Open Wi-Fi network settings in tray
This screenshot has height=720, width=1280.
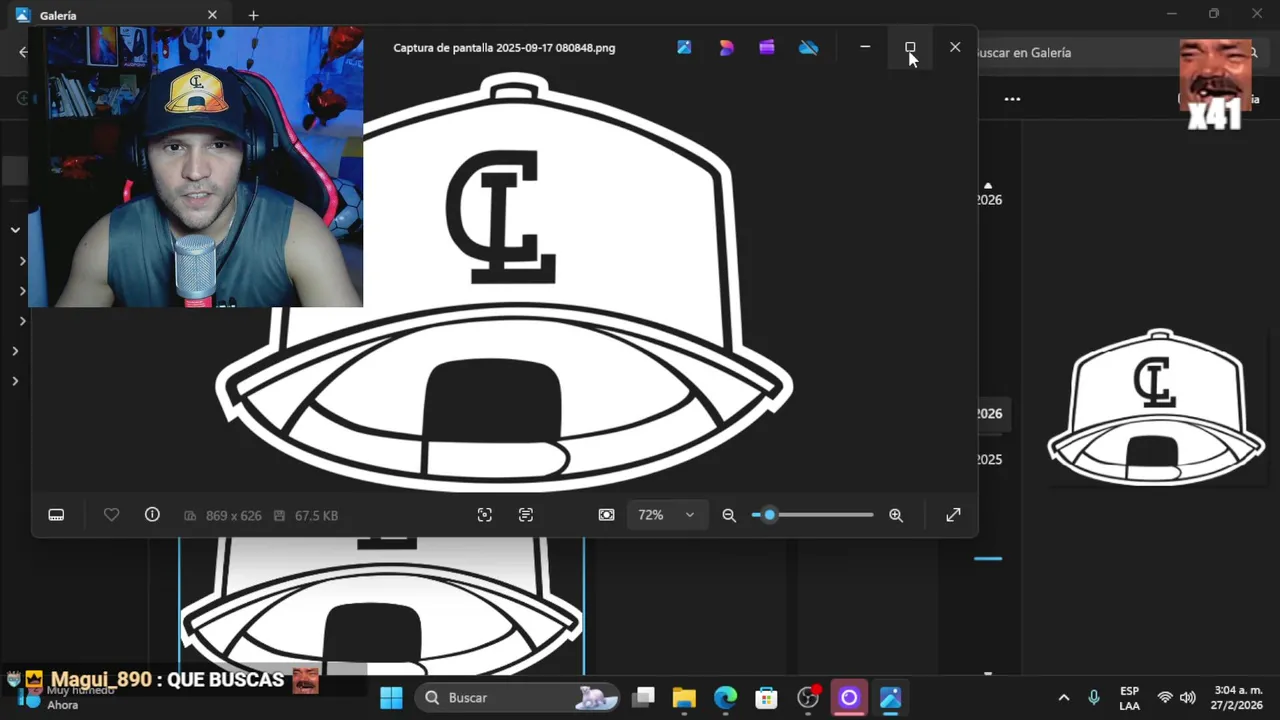[x=1165, y=697]
